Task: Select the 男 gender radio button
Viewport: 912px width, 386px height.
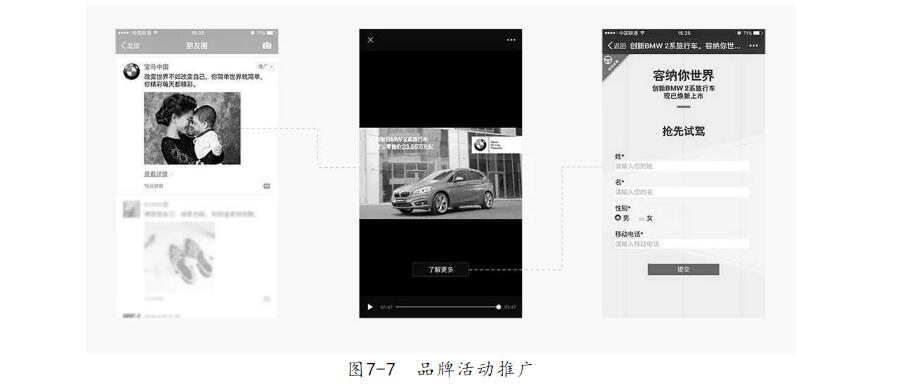Action: point(618,218)
